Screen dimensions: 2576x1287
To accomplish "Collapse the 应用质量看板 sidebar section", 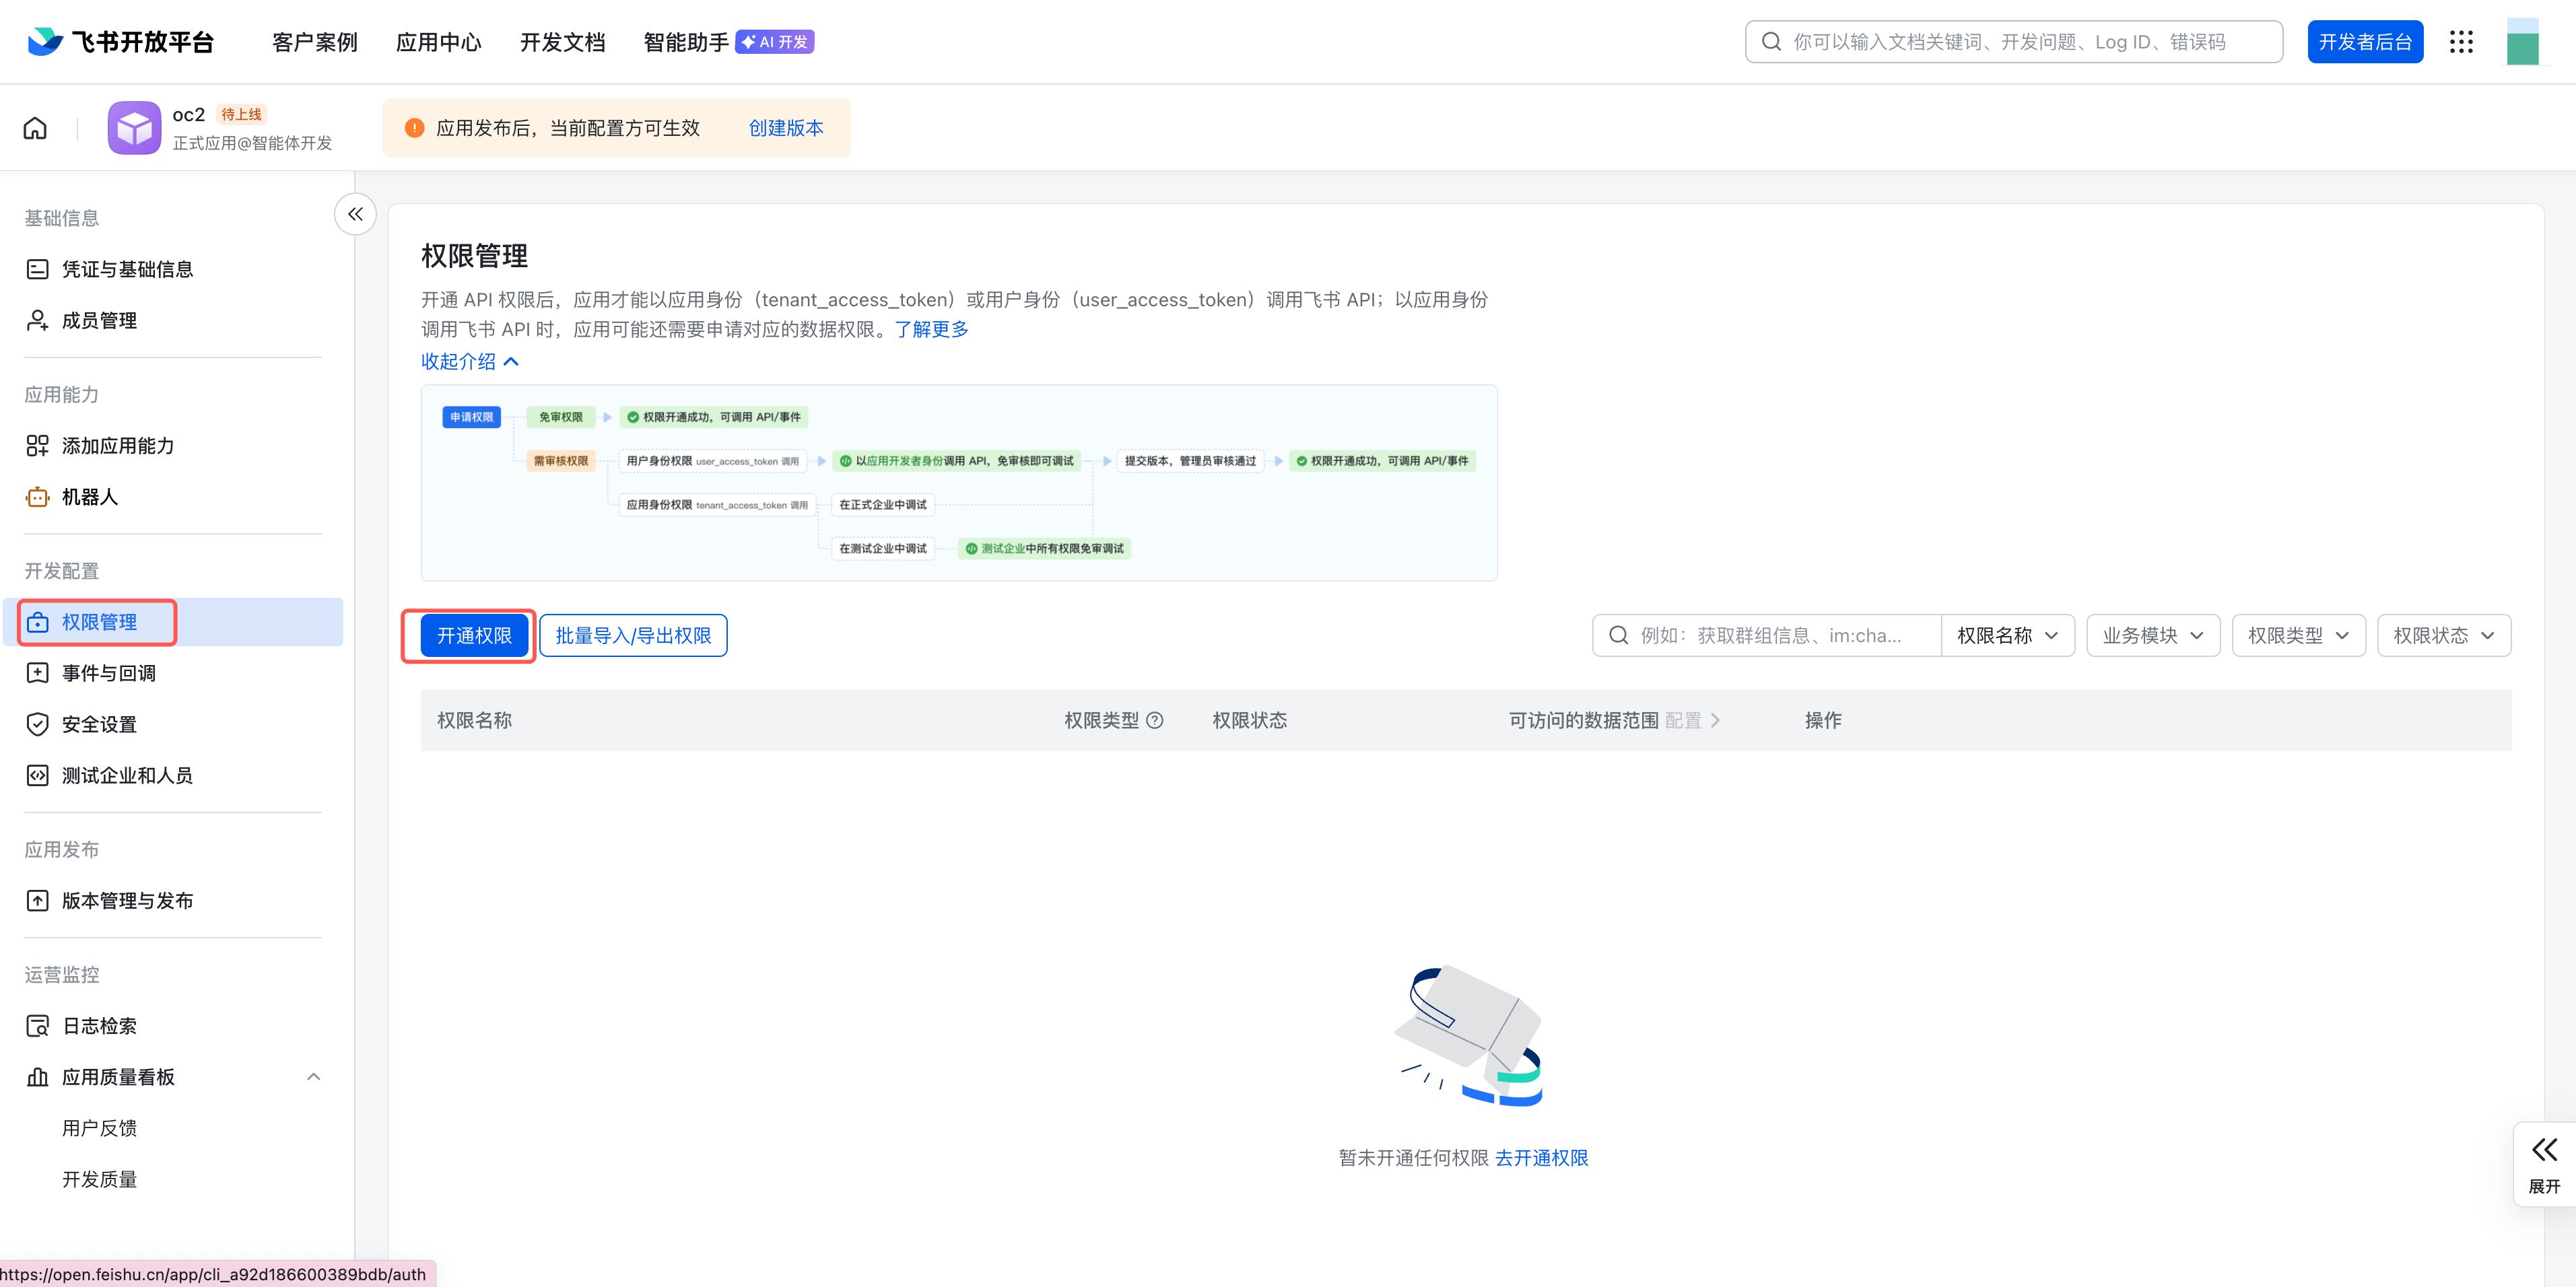I will click(x=313, y=1077).
